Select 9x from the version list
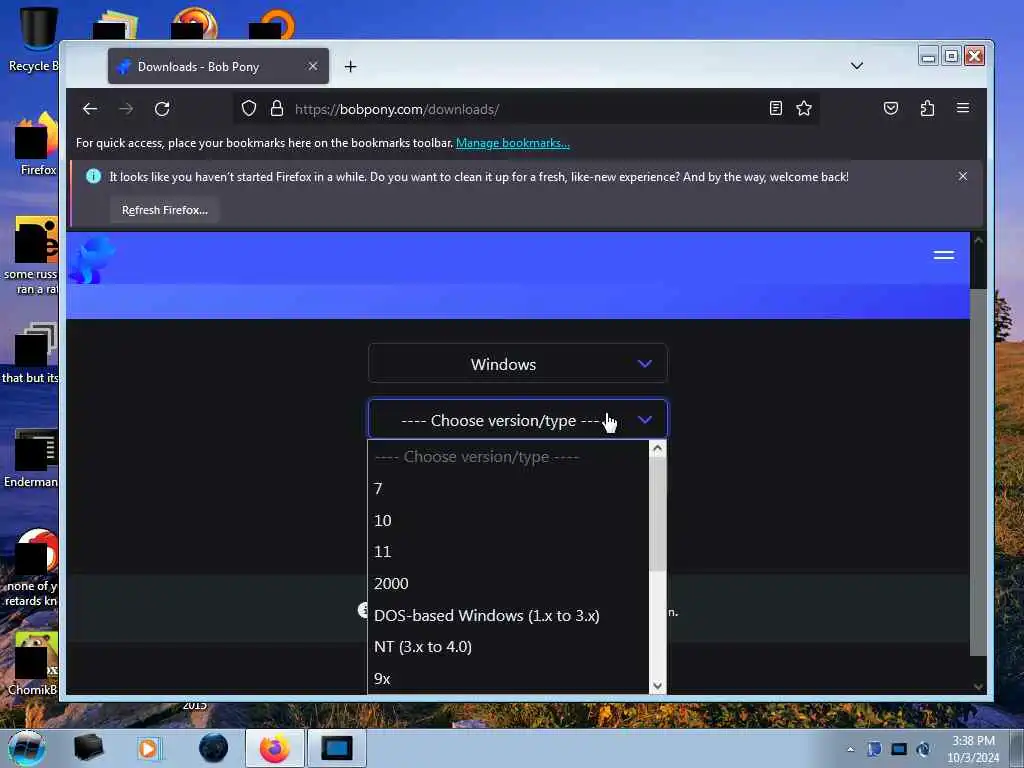Image resolution: width=1024 pixels, height=768 pixels. point(508,679)
